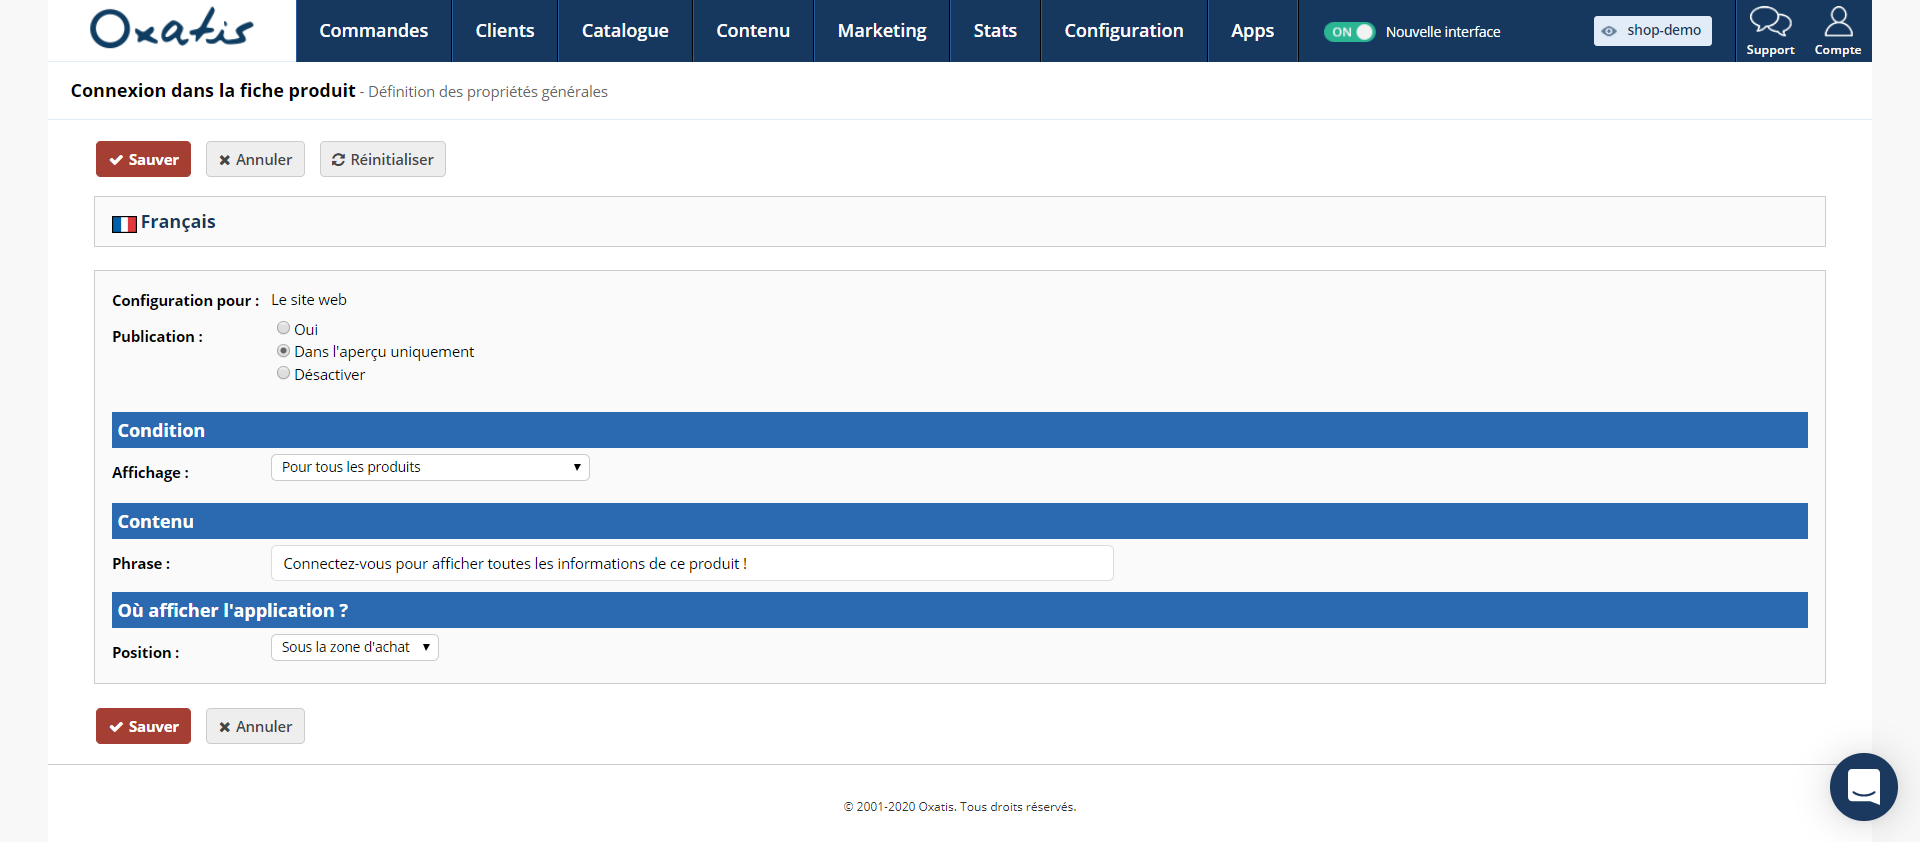Select the Oui publication option
Image resolution: width=1920 pixels, height=842 pixels.
[x=284, y=328]
